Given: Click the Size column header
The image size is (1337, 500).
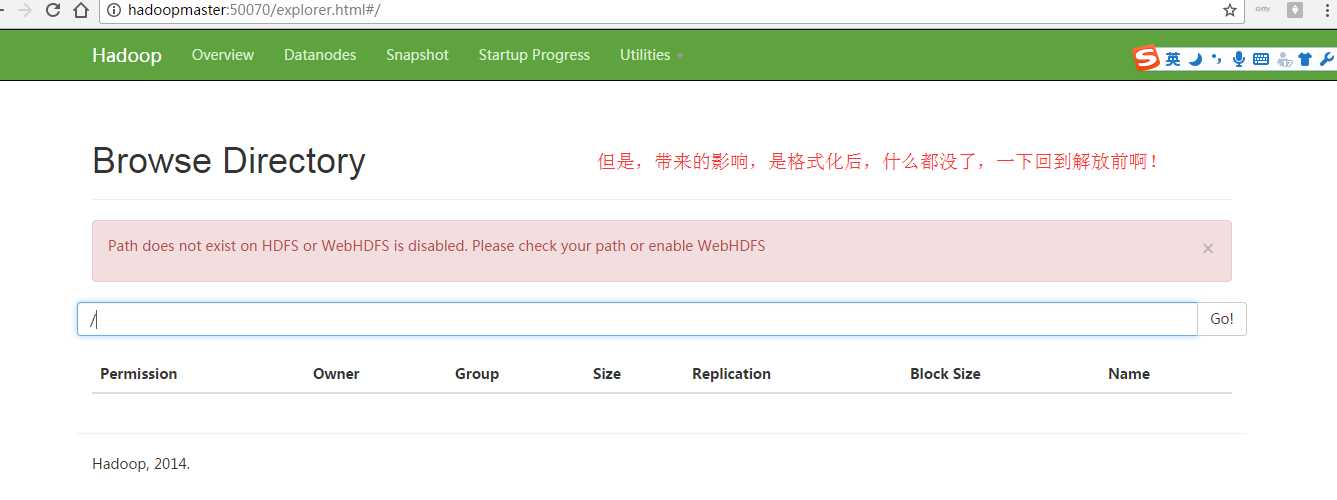Looking at the screenshot, I should click(x=607, y=374).
